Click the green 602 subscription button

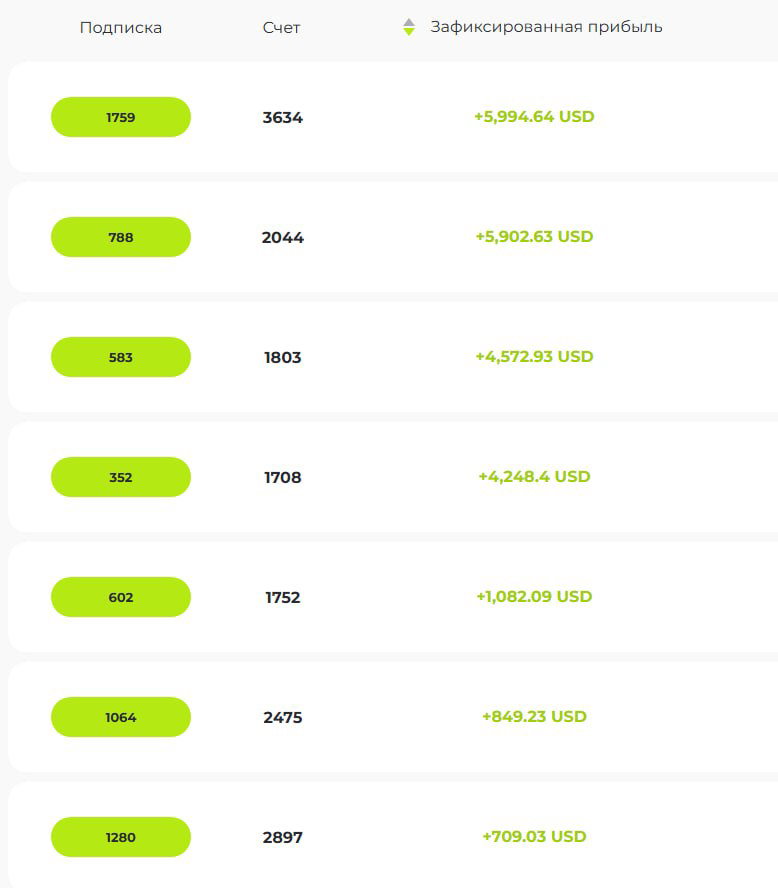point(121,597)
